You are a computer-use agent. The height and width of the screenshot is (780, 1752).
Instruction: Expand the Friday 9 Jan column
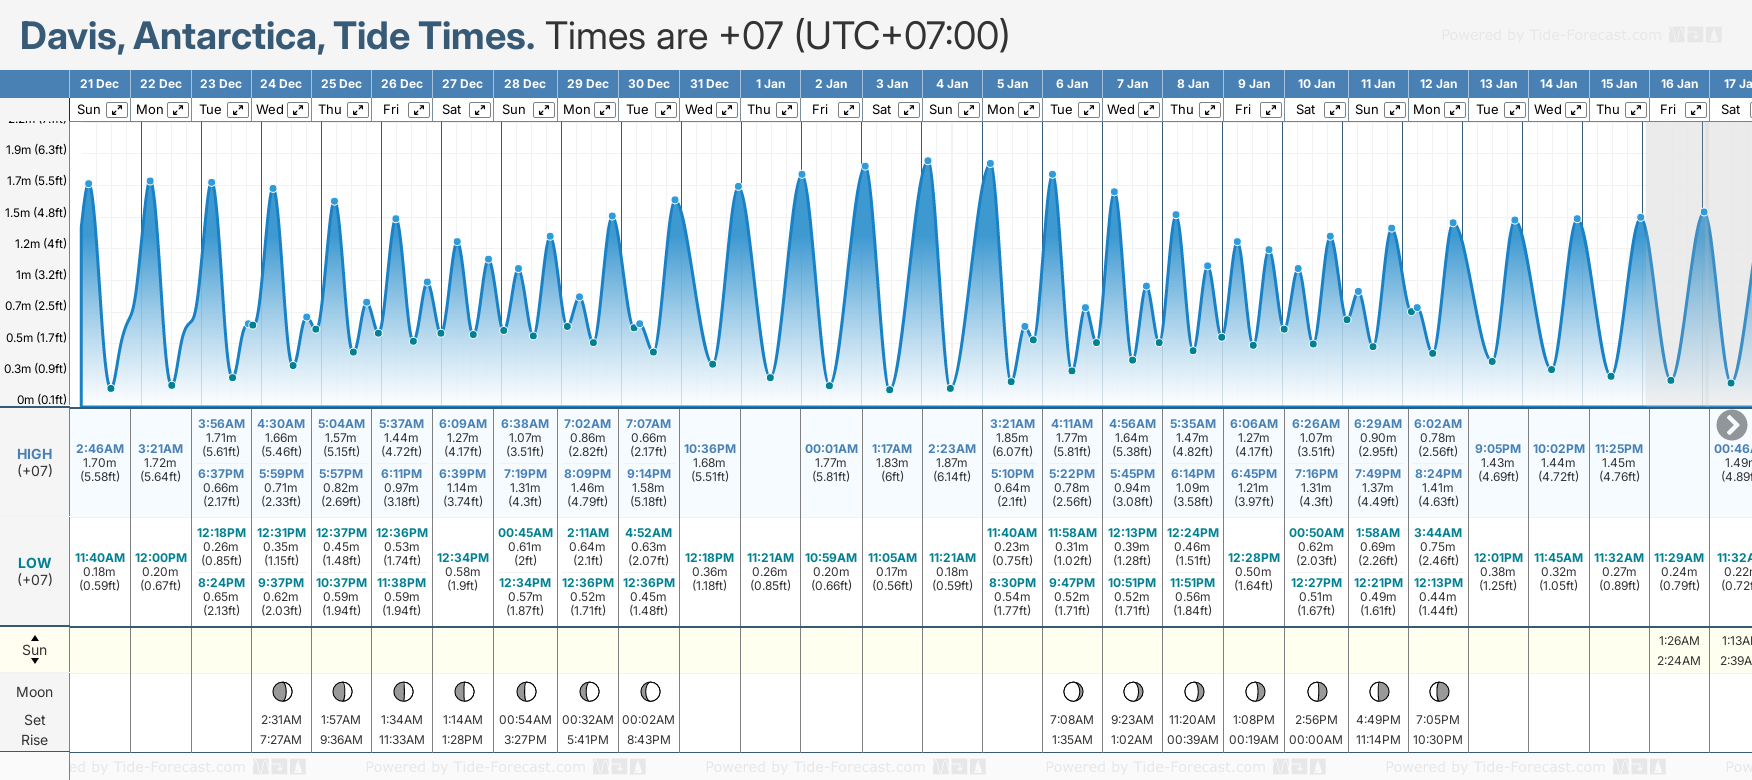[1270, 110]
